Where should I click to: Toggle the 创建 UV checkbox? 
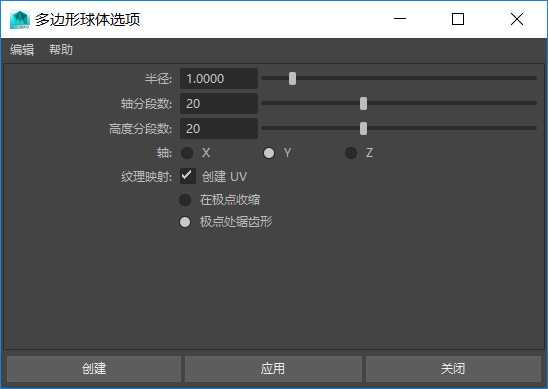click(x=188, y=176)
